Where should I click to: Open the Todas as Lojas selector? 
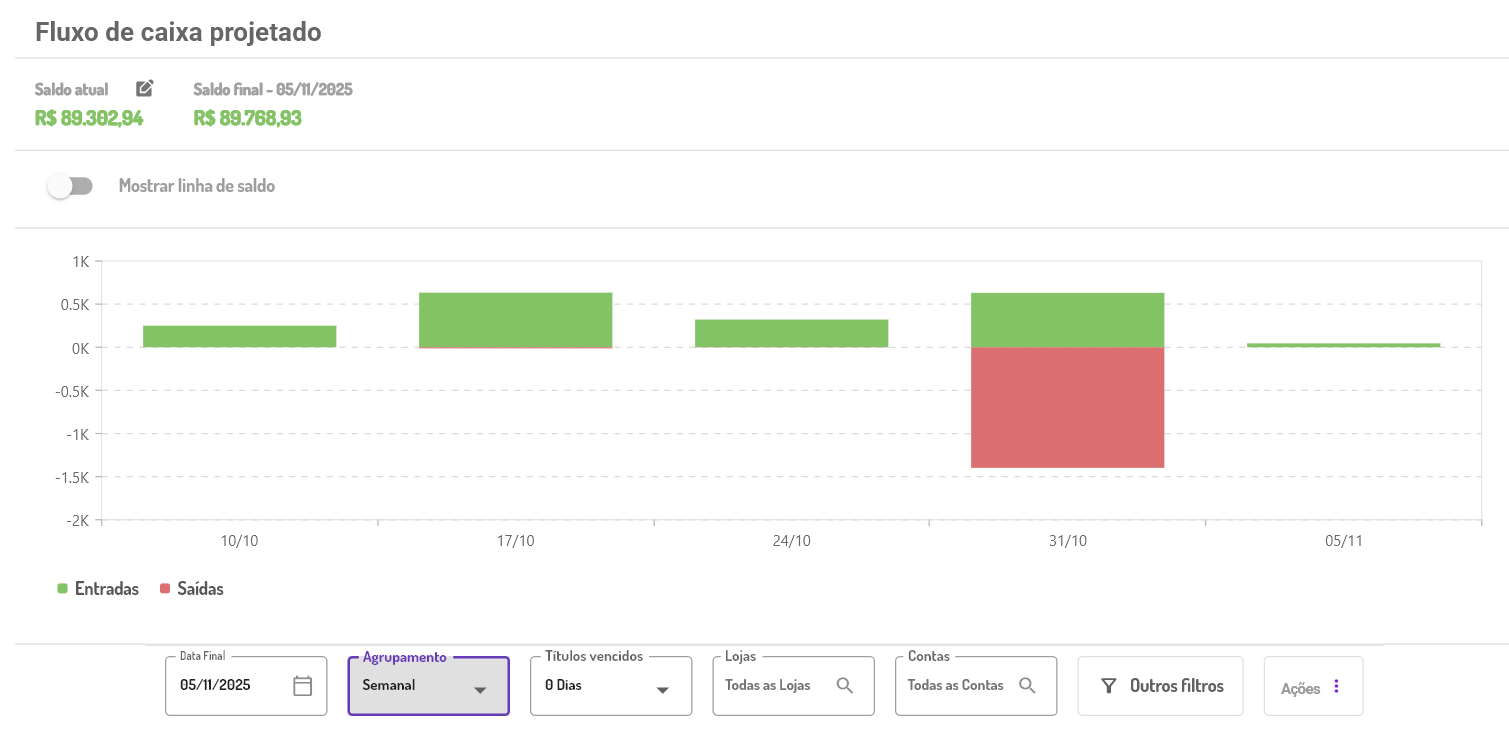768,686
